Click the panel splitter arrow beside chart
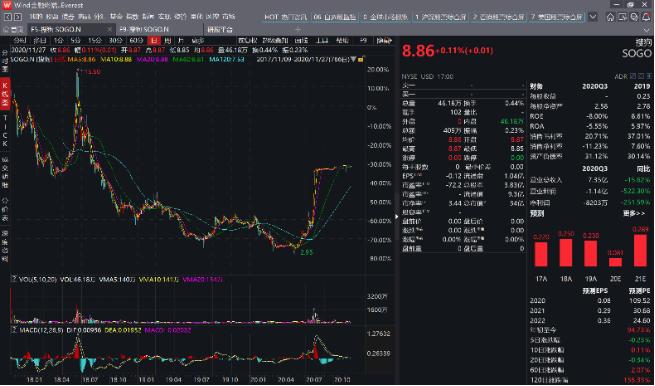Viewport: 655px width, 386px height. click(397, 216)
